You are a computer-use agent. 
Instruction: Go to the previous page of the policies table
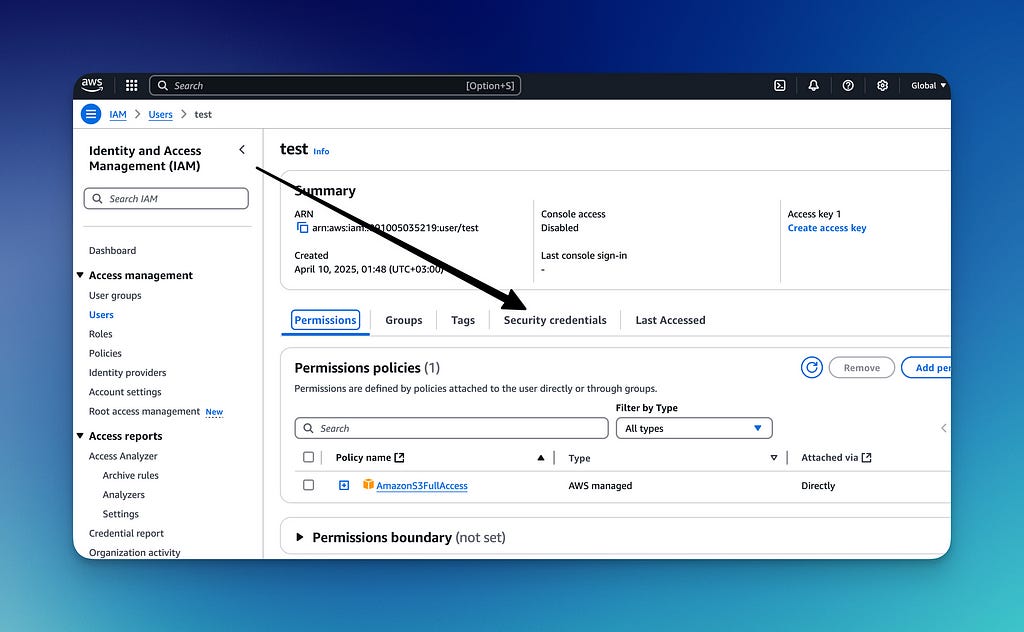pos(943,428)
